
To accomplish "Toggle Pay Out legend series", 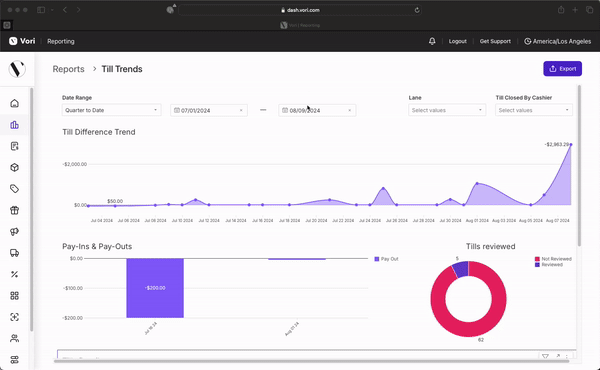I will pos(386,259).
